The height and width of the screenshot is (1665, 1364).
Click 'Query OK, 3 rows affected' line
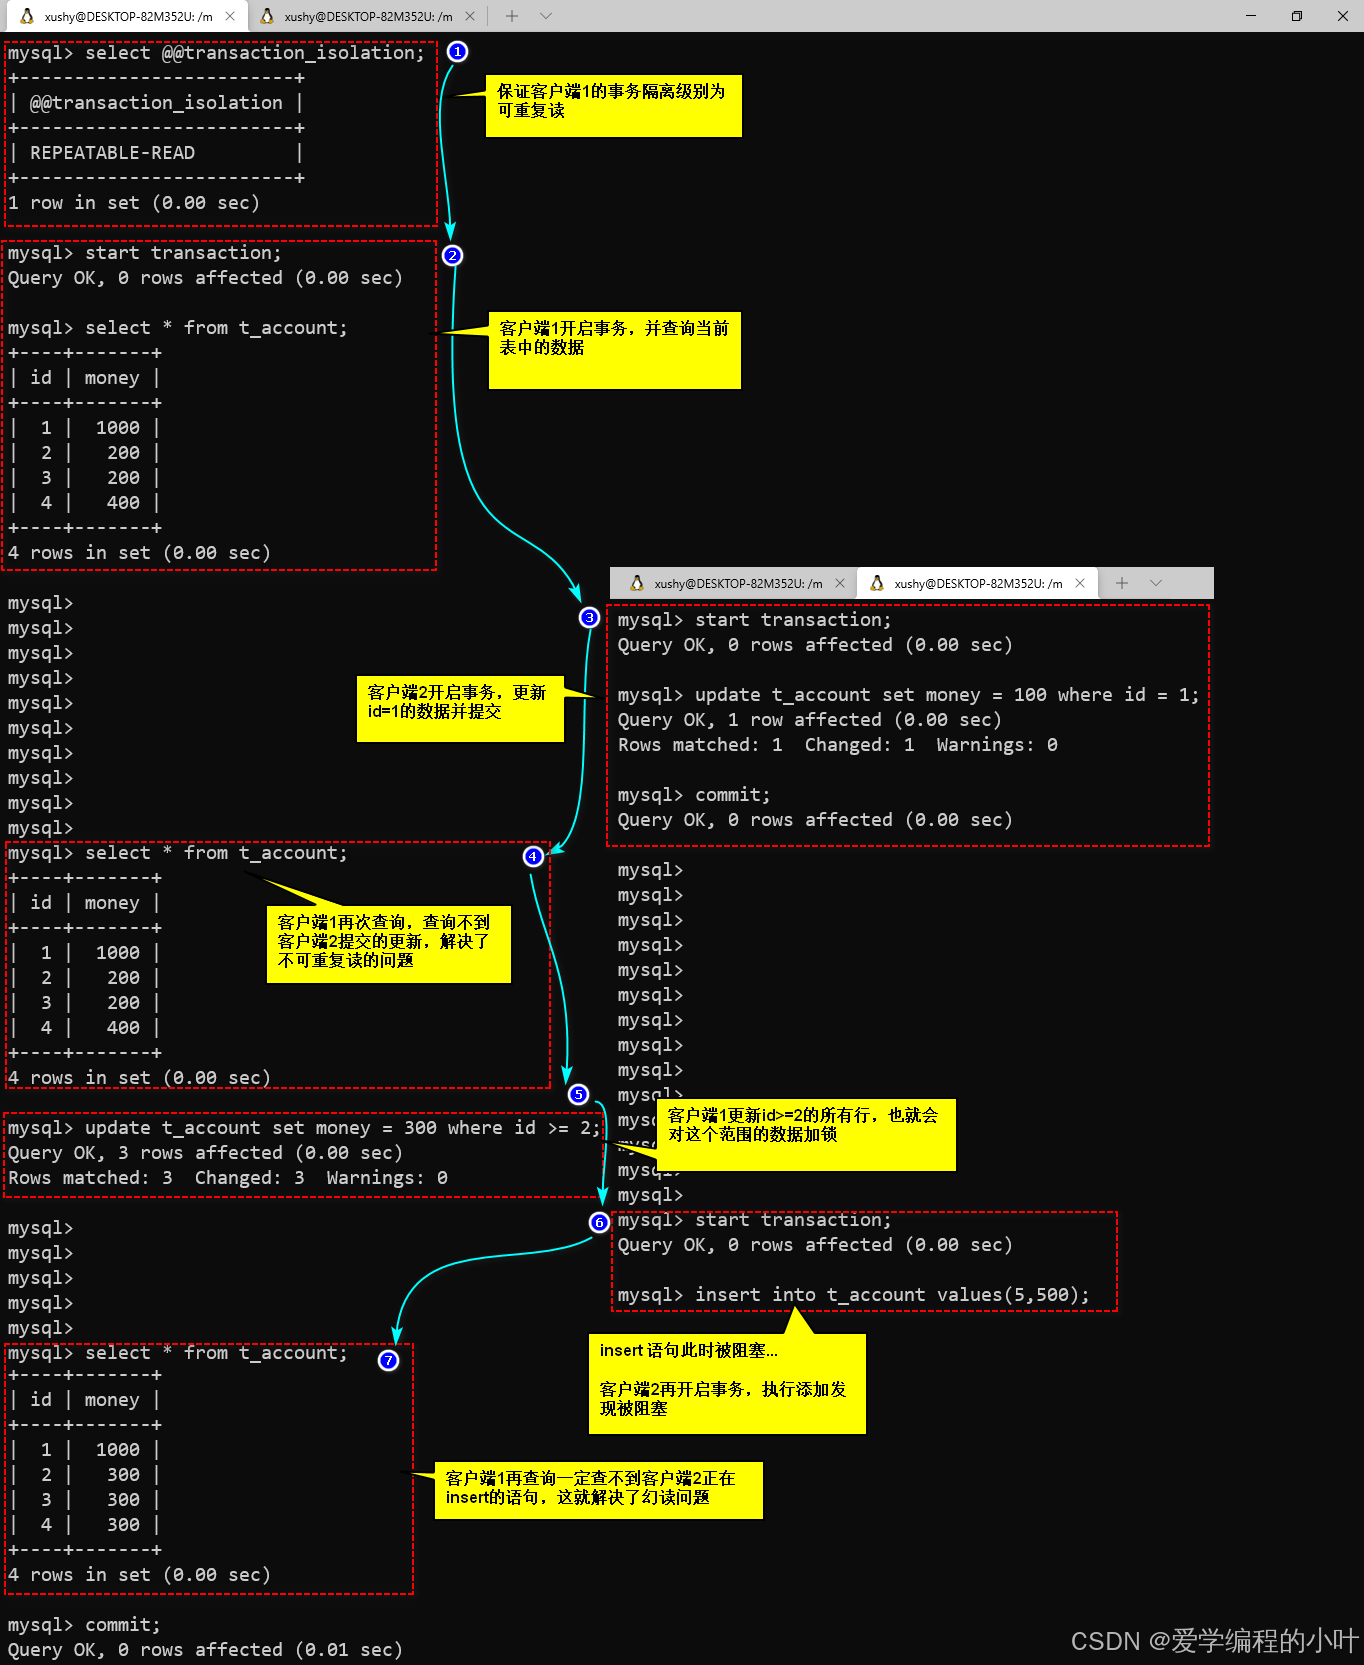tap(205, 1153)
